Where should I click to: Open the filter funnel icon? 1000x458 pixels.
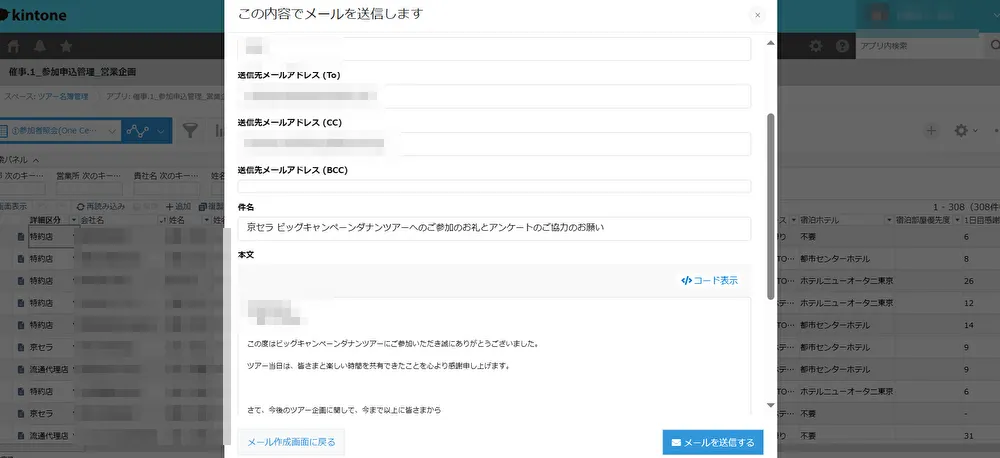coord(190,131)
